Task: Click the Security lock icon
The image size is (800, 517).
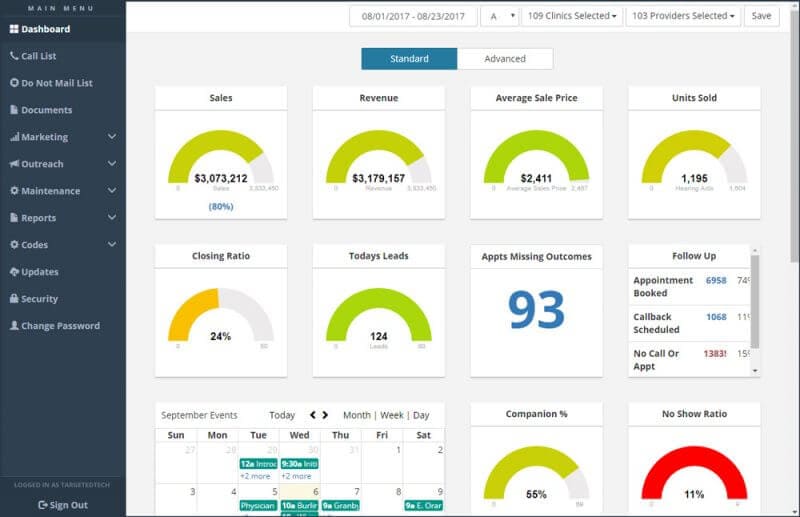Action: [14, 299]
